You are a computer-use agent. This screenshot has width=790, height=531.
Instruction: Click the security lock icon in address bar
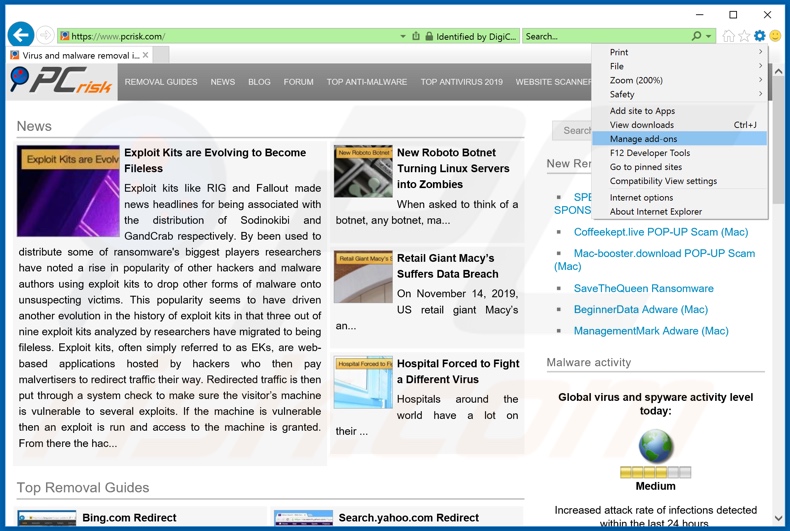click(x=429, y=36)
